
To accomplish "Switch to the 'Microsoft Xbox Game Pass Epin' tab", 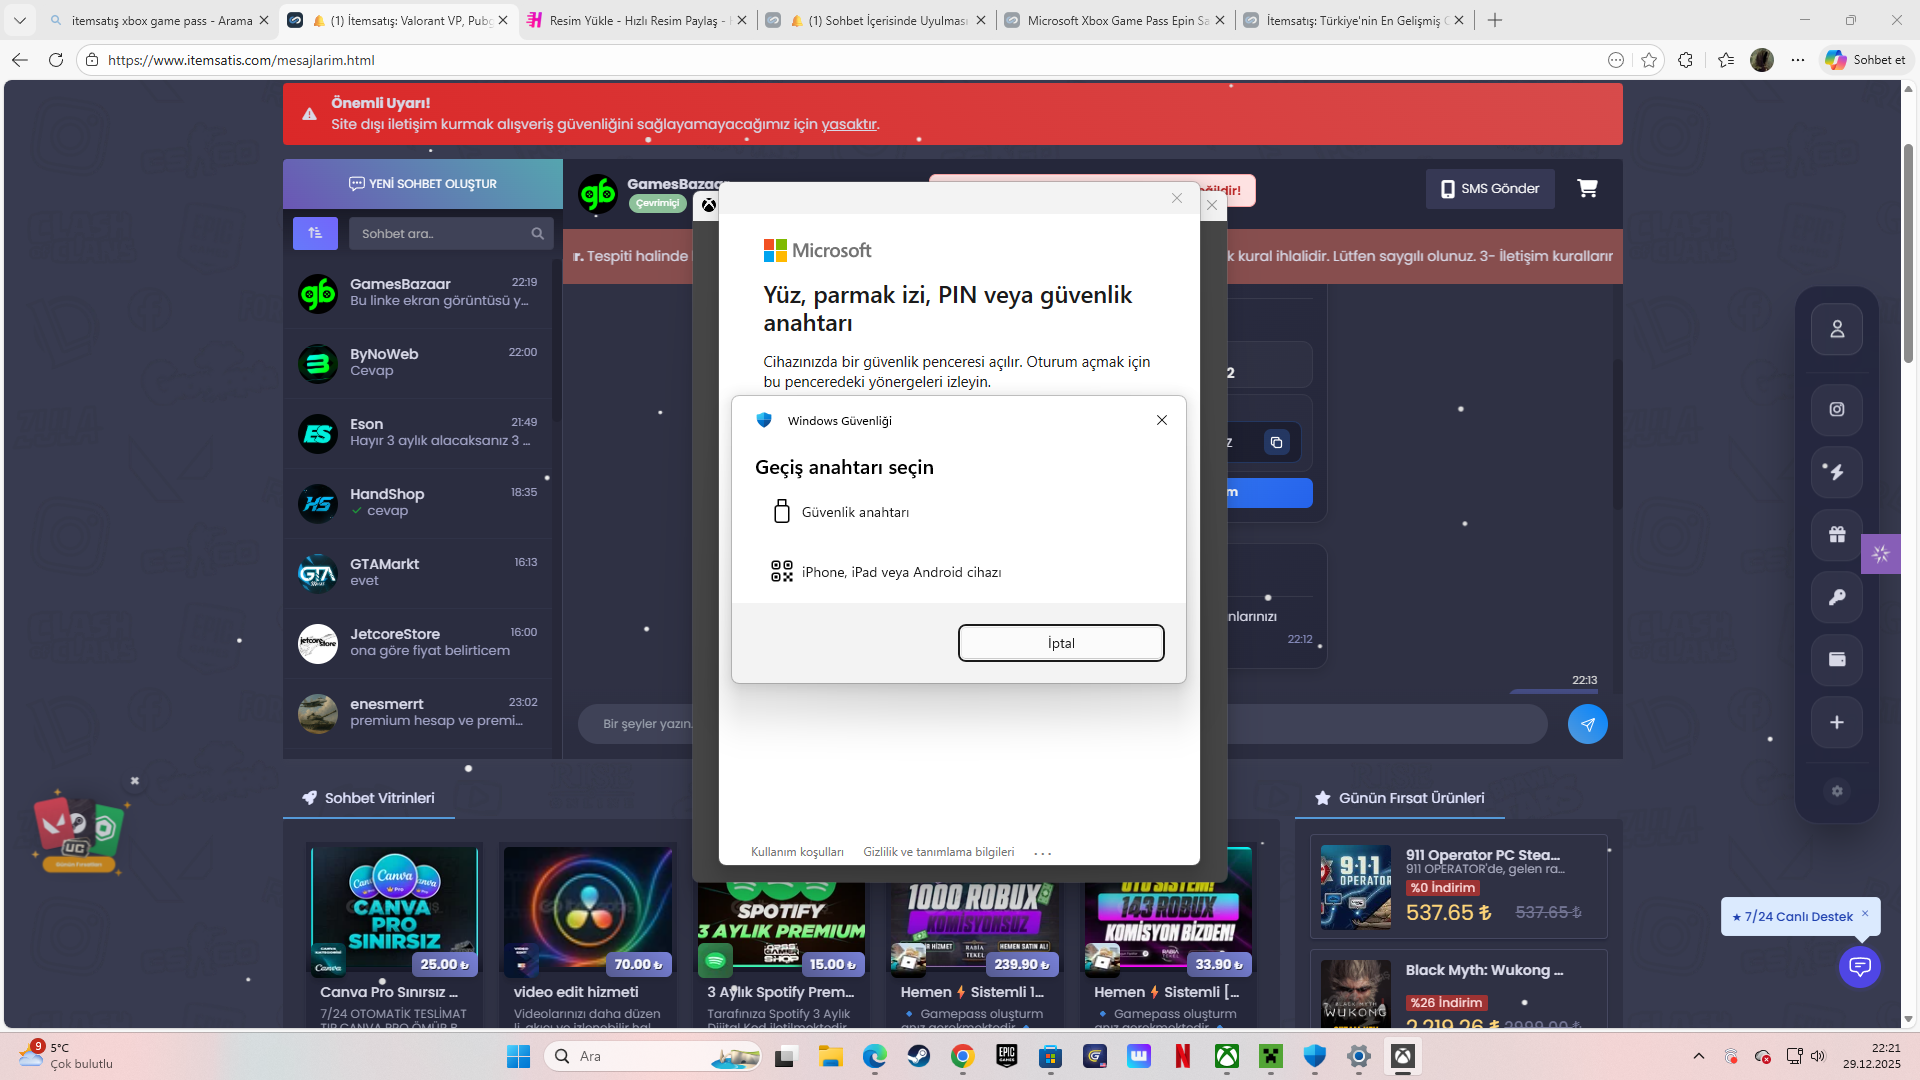I will 1115,20.
